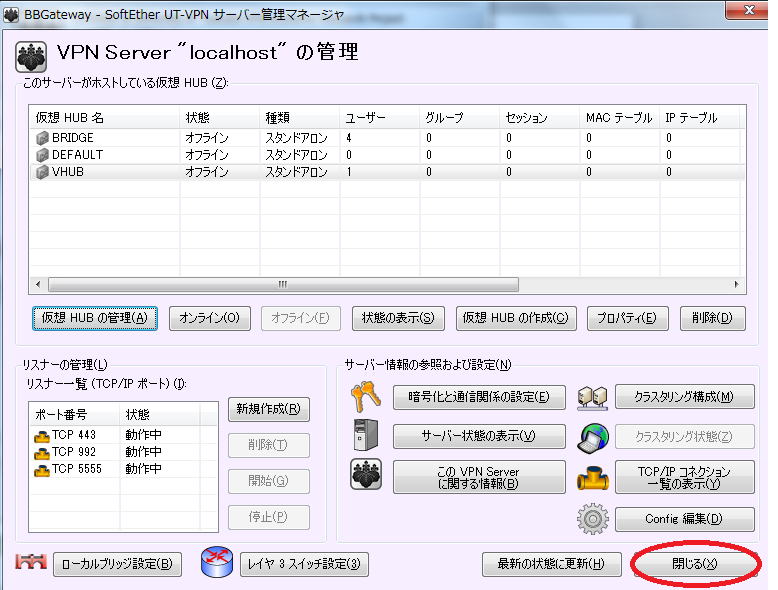Open サーバー状態の表示(V)

click(479, 436)
